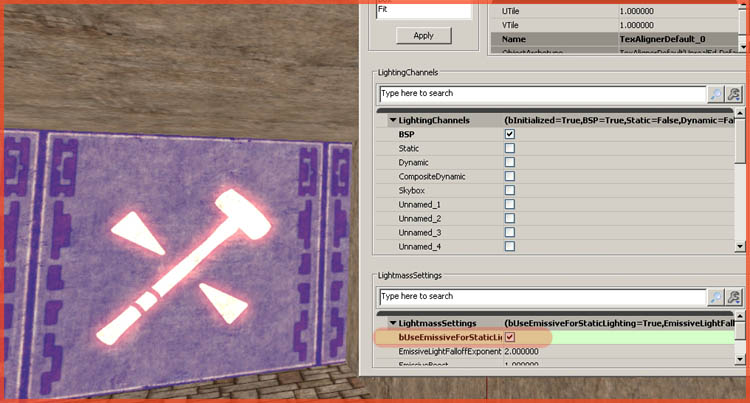Screen dimensions: 750x403
Task: Check the Unnamed_3 channel box
Action: (x=510, y=232)
